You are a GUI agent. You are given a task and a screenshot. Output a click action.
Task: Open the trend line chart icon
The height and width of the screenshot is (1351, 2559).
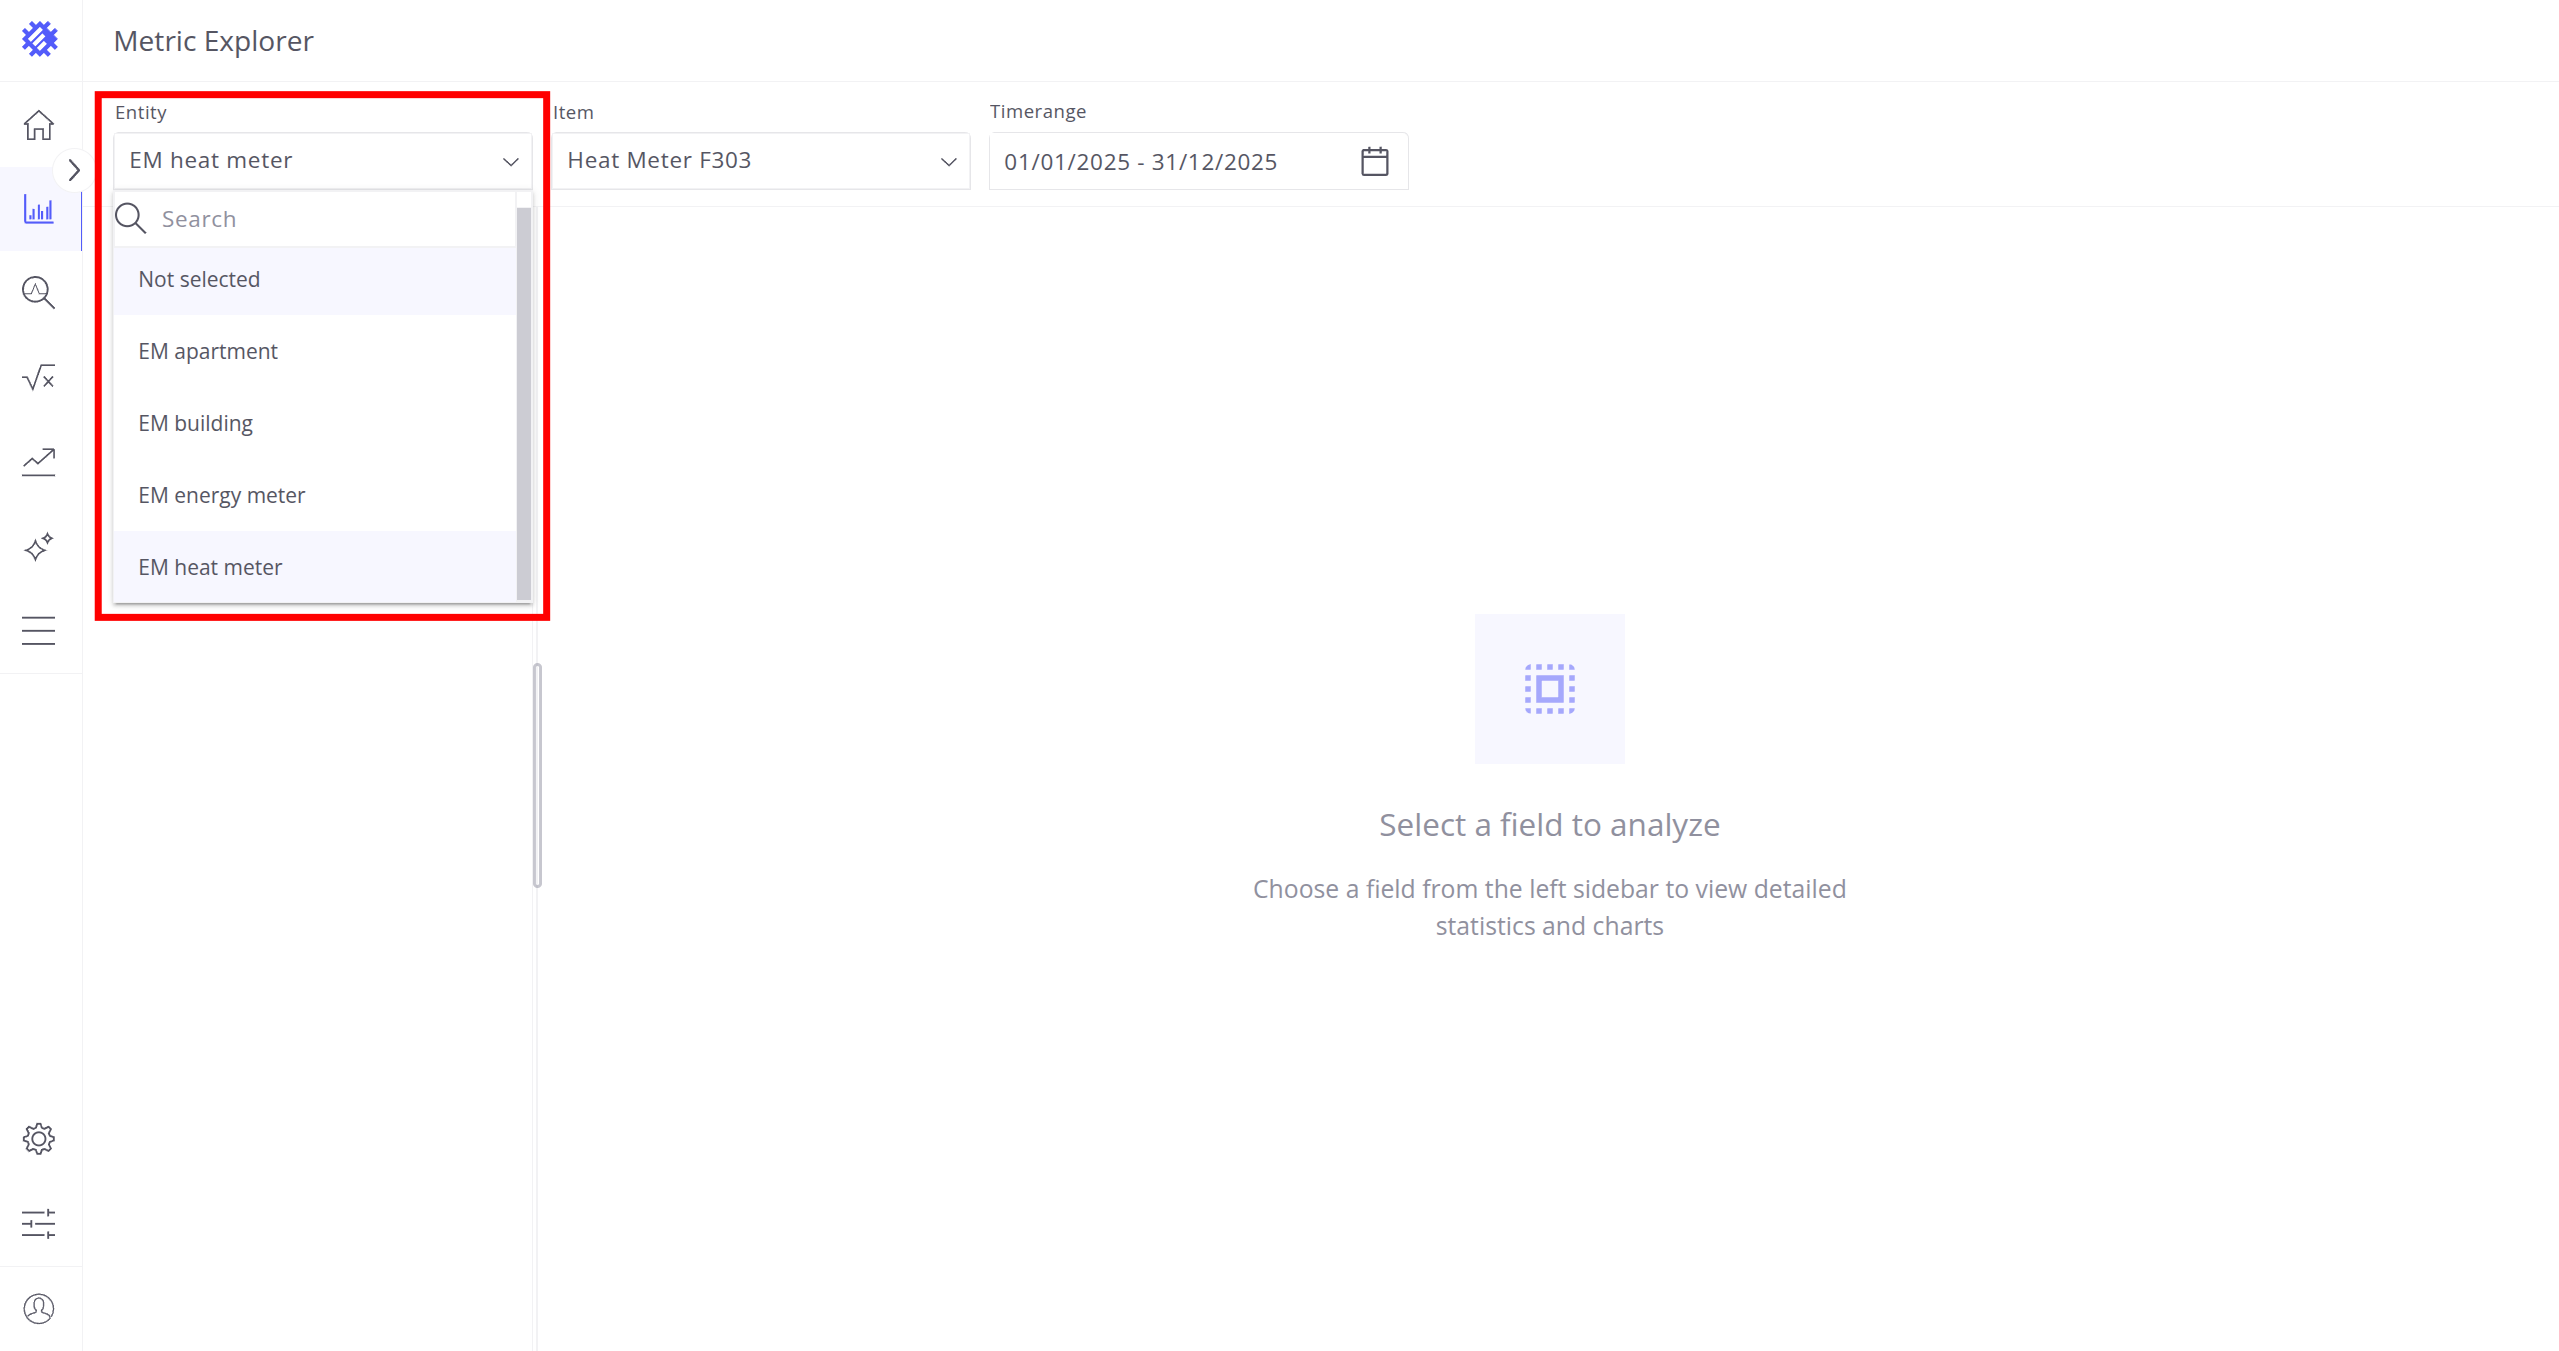coord(39,462)
